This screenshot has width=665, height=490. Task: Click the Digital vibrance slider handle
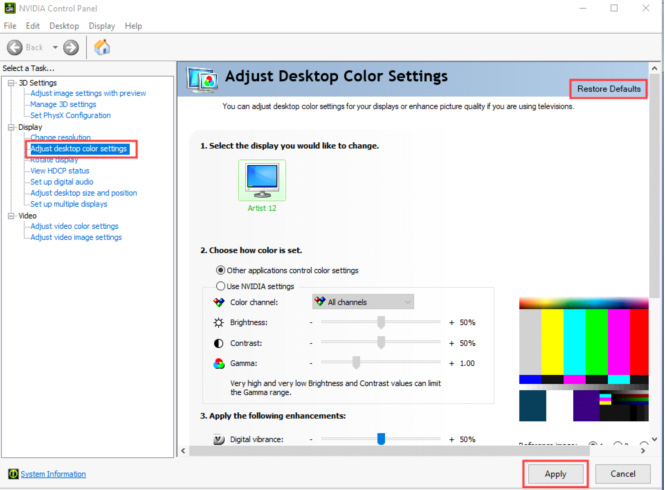tap(381, 439)
